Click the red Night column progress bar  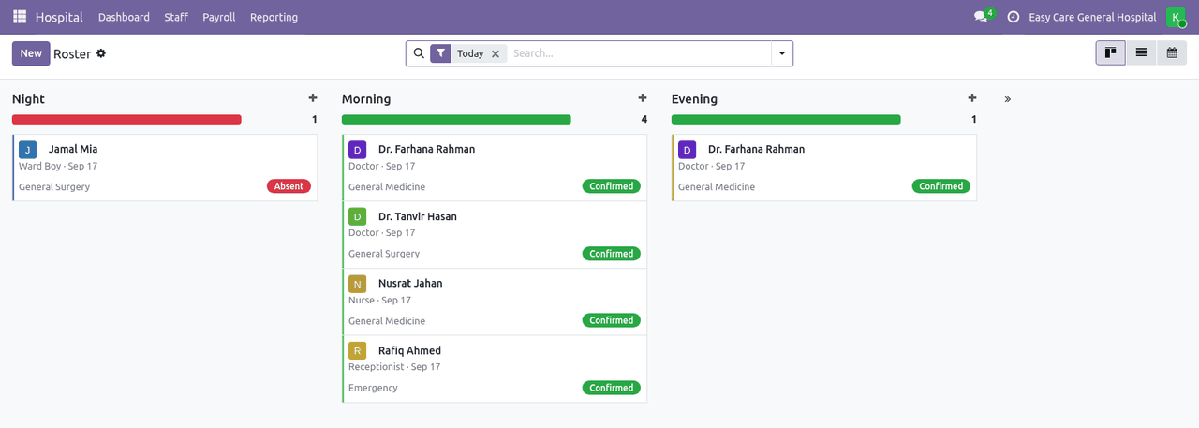(127, 119)
